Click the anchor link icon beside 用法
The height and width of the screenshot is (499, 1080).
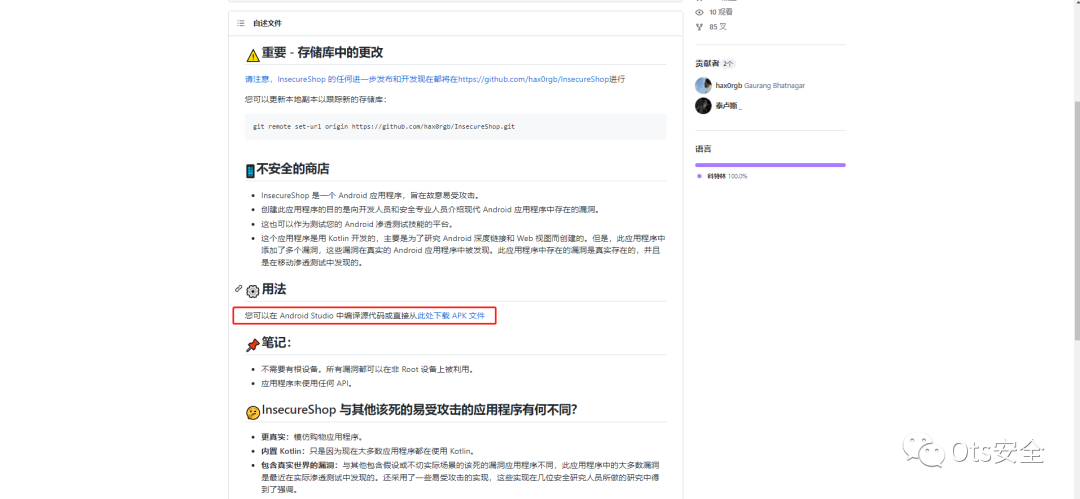click(238, 288)
